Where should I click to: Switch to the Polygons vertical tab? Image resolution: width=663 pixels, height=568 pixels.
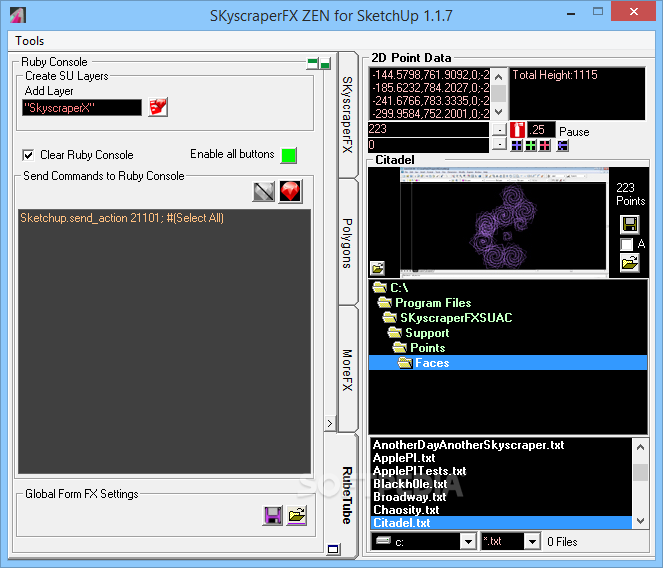tap(347, 243)
